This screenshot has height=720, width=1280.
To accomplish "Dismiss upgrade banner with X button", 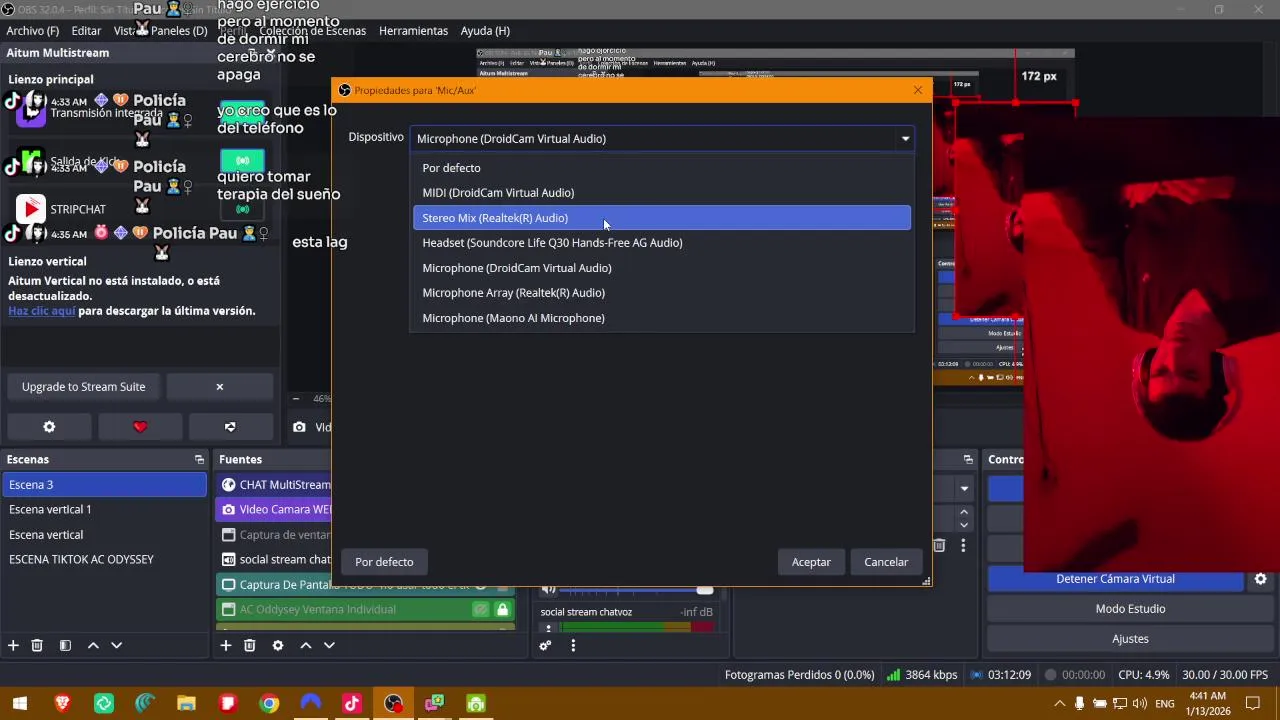I will [x=220, y=387].
